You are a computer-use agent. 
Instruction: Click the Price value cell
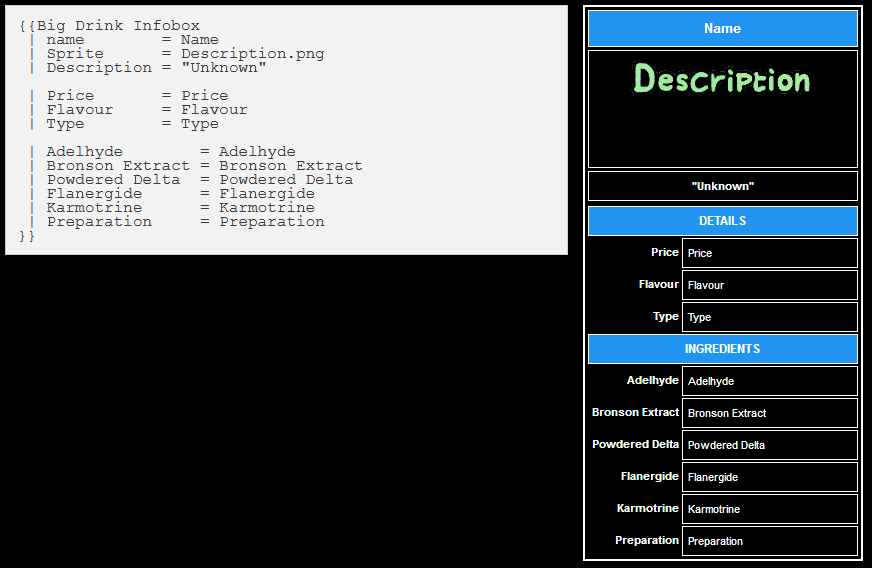click(x=769, y=253)
